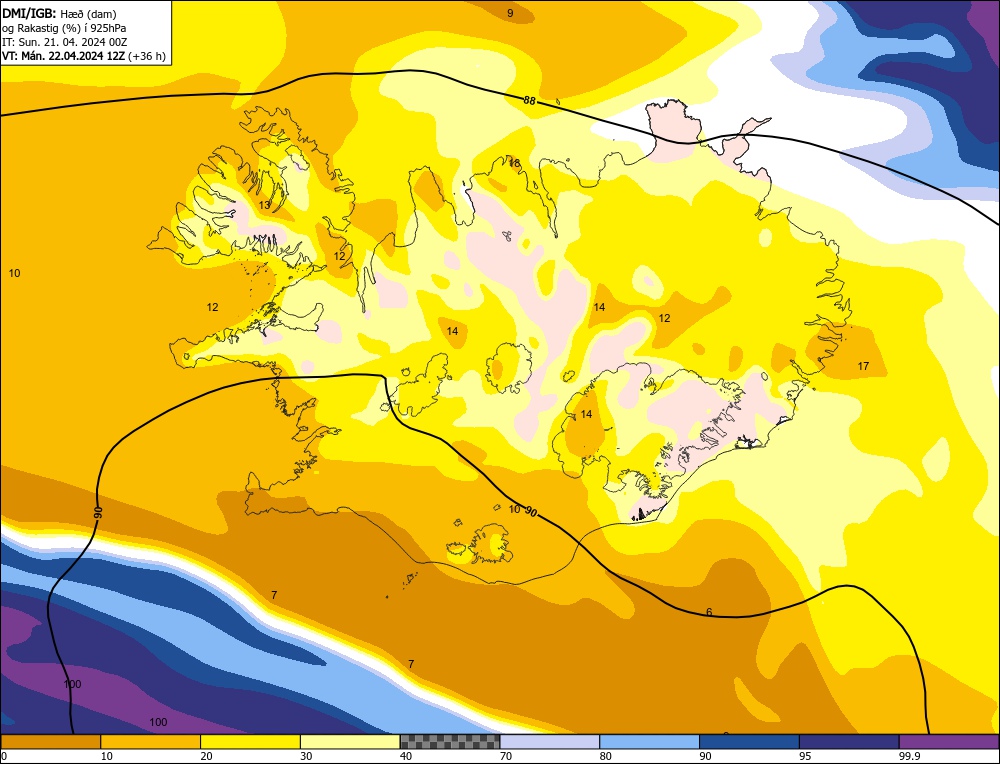Select the lavender 70–80% legend swatch

click(x=550, y=742)
